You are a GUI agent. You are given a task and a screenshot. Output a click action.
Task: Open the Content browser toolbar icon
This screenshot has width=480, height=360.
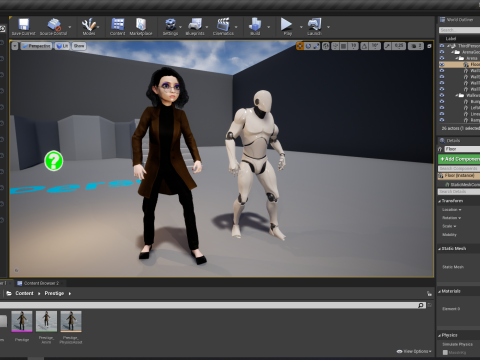(117, 25)
